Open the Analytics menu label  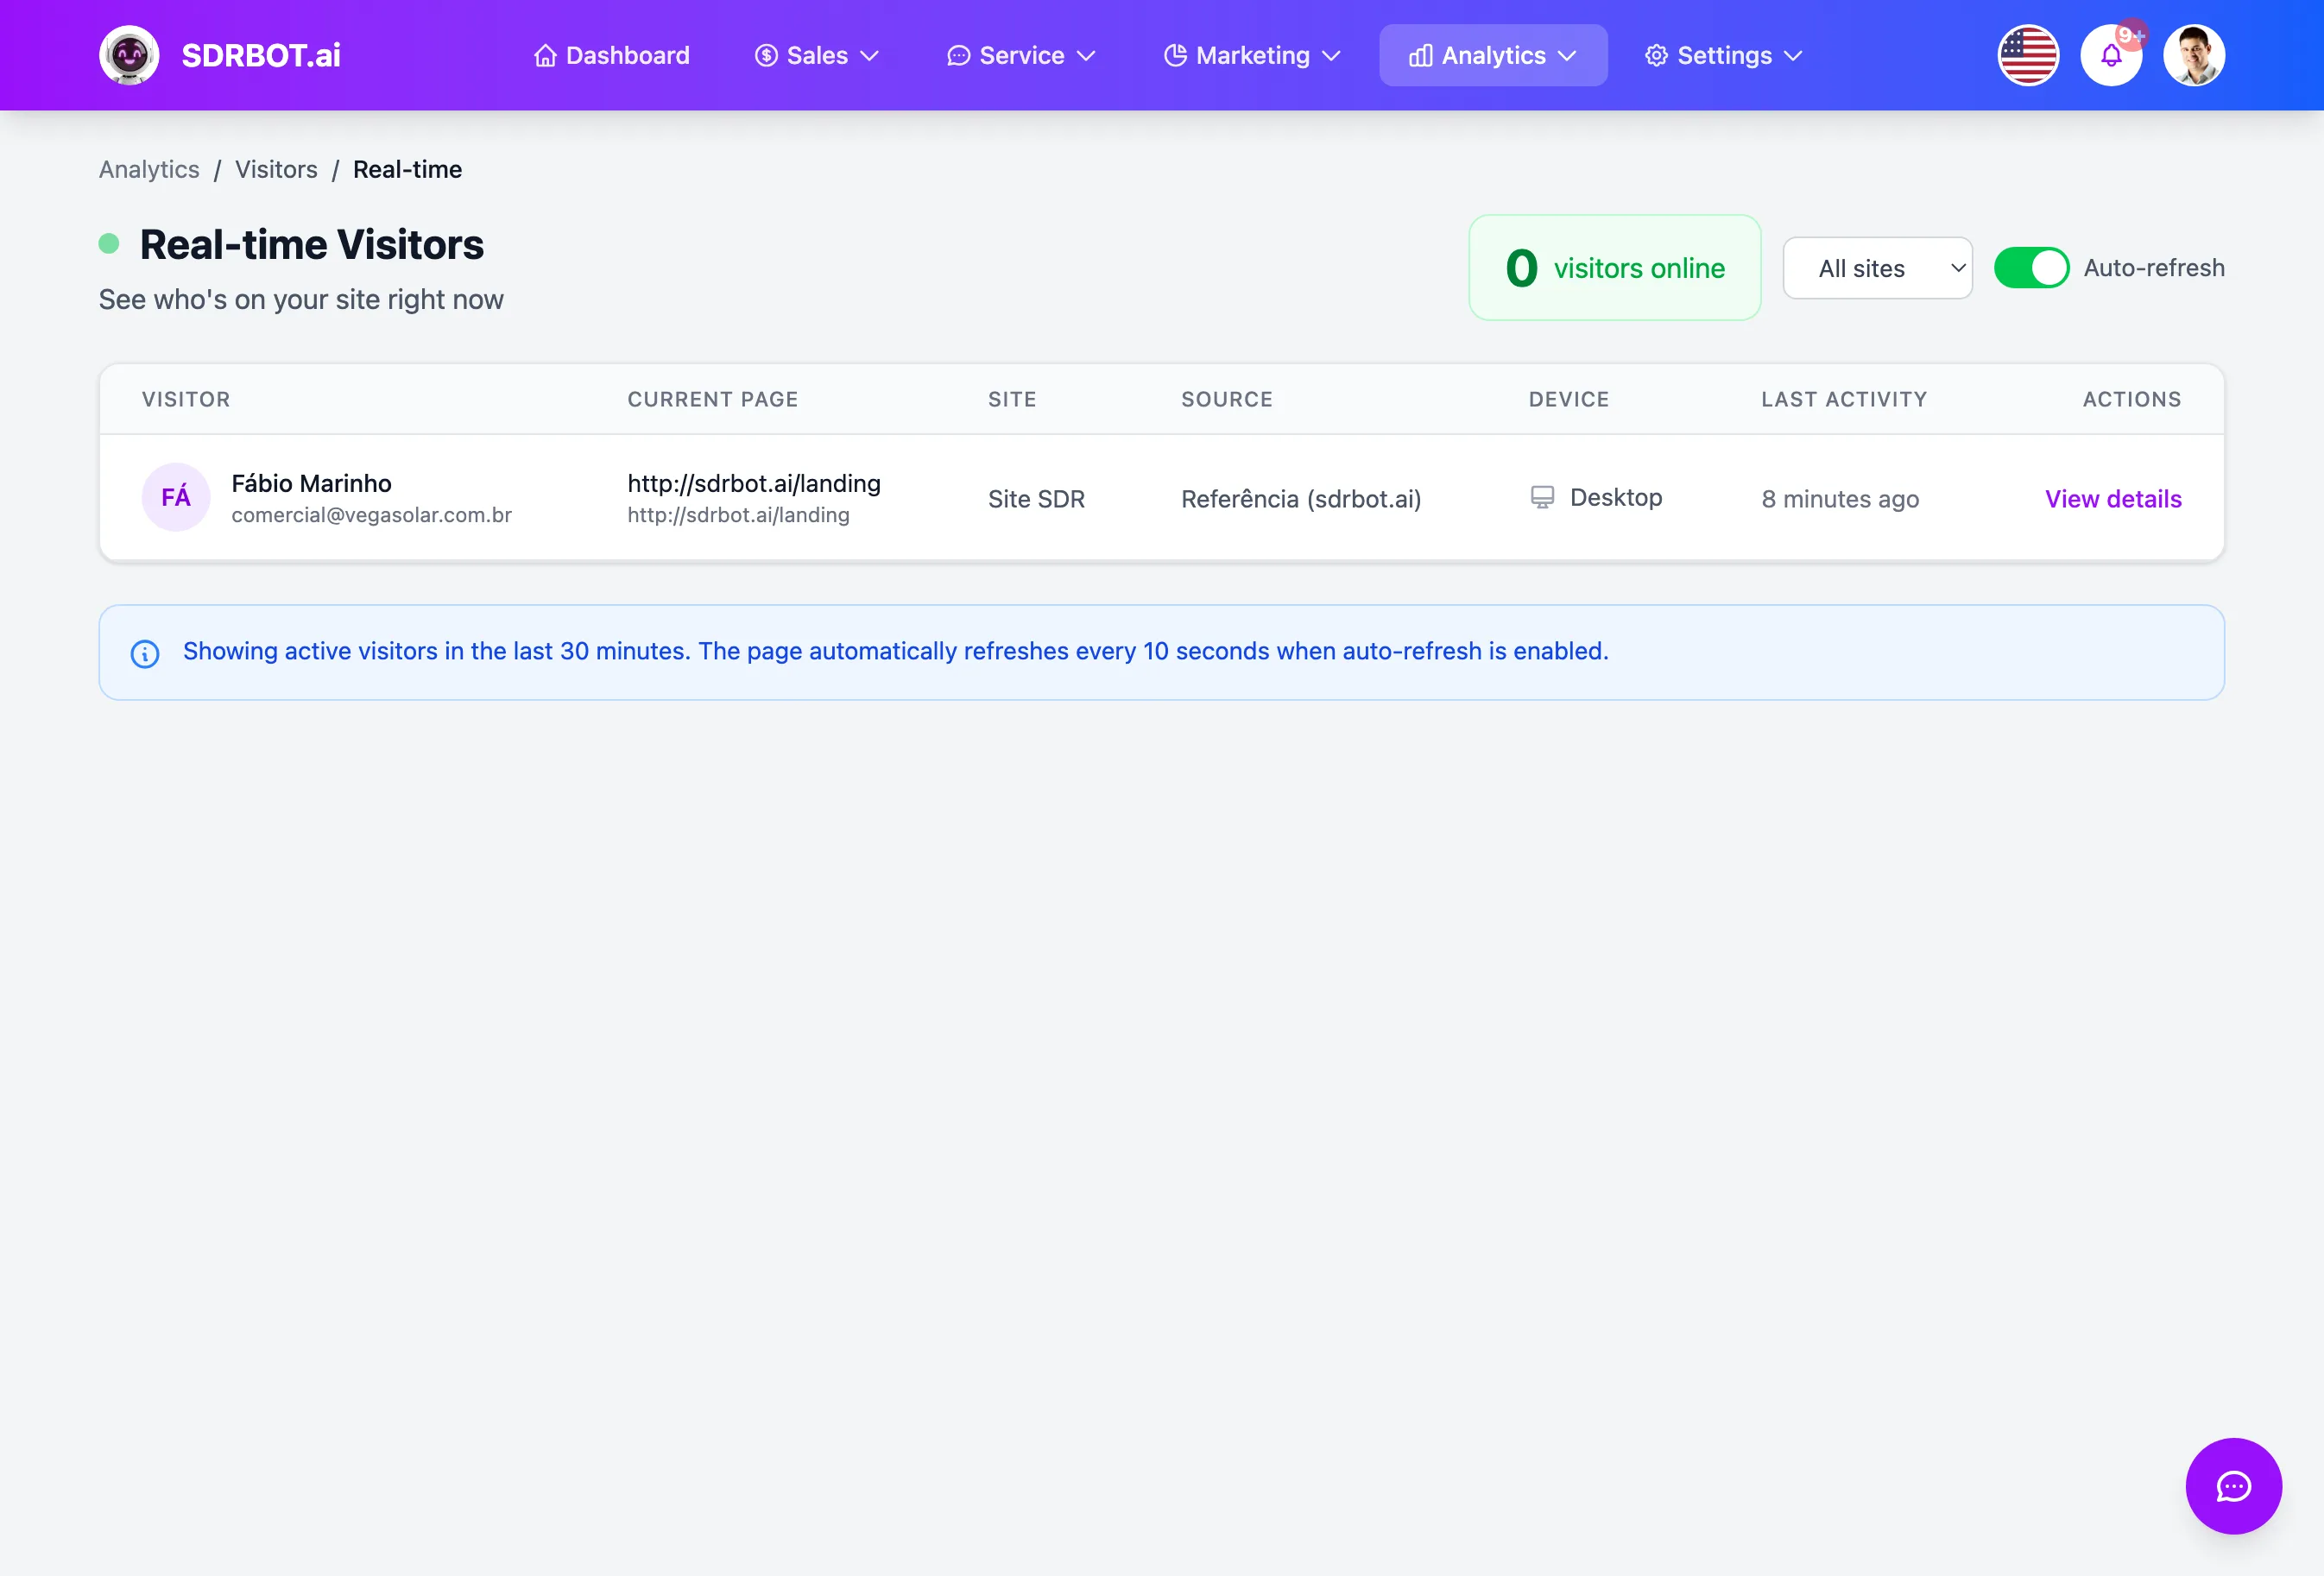point(1494,56)
